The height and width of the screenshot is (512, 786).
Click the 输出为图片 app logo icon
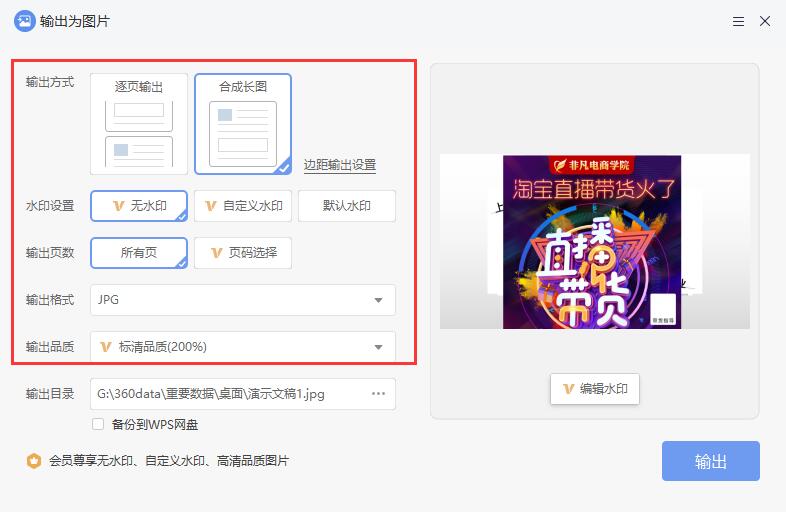point(24,21)
